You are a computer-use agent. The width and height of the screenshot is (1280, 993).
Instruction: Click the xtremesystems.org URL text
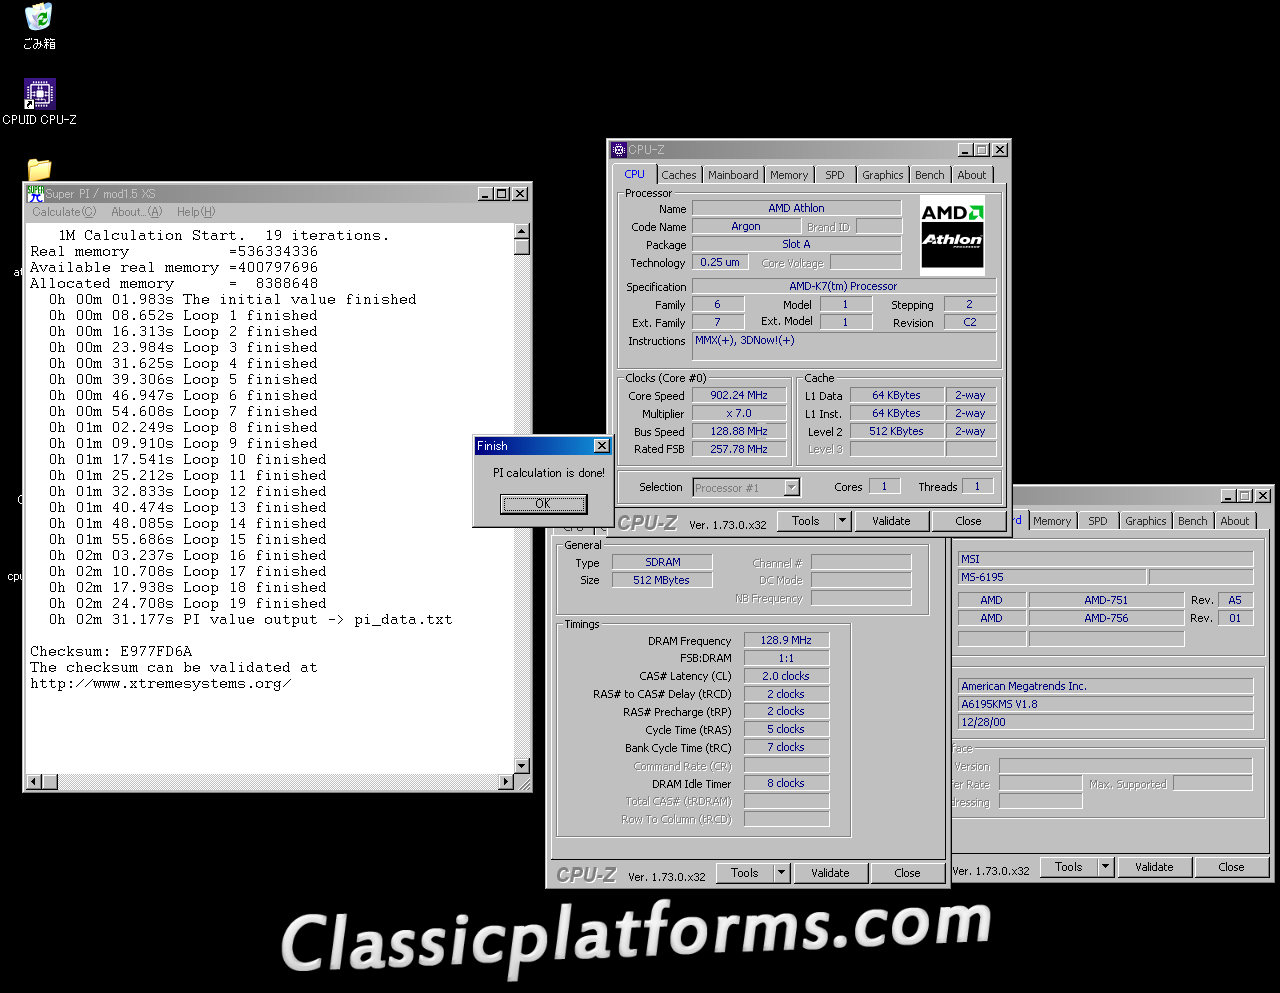[160, 684]
